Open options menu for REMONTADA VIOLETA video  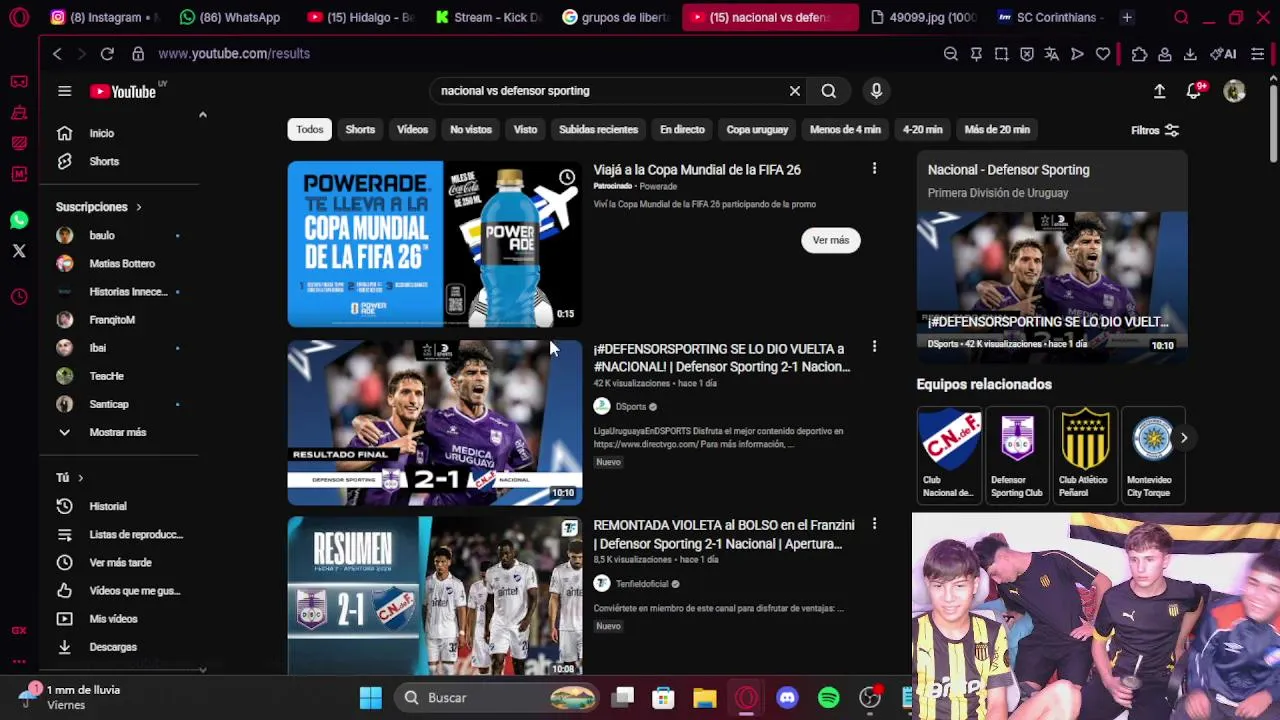click(x=874, y=524)
